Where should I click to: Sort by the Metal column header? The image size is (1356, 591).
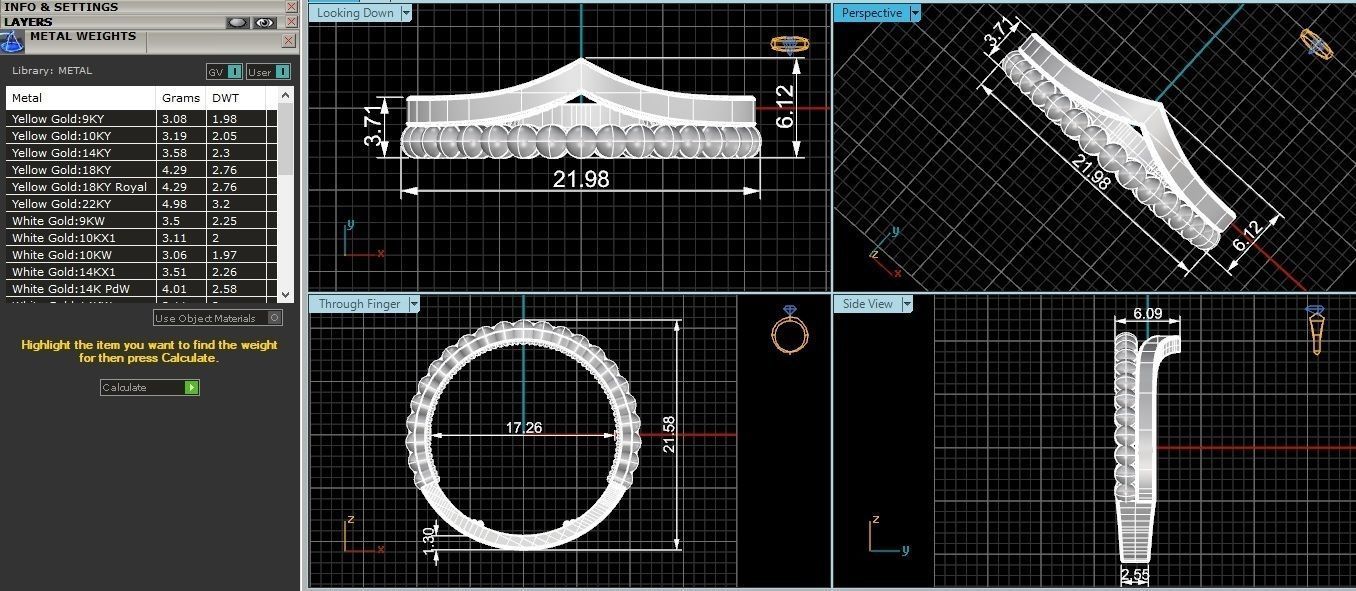[x=81, y=98]
